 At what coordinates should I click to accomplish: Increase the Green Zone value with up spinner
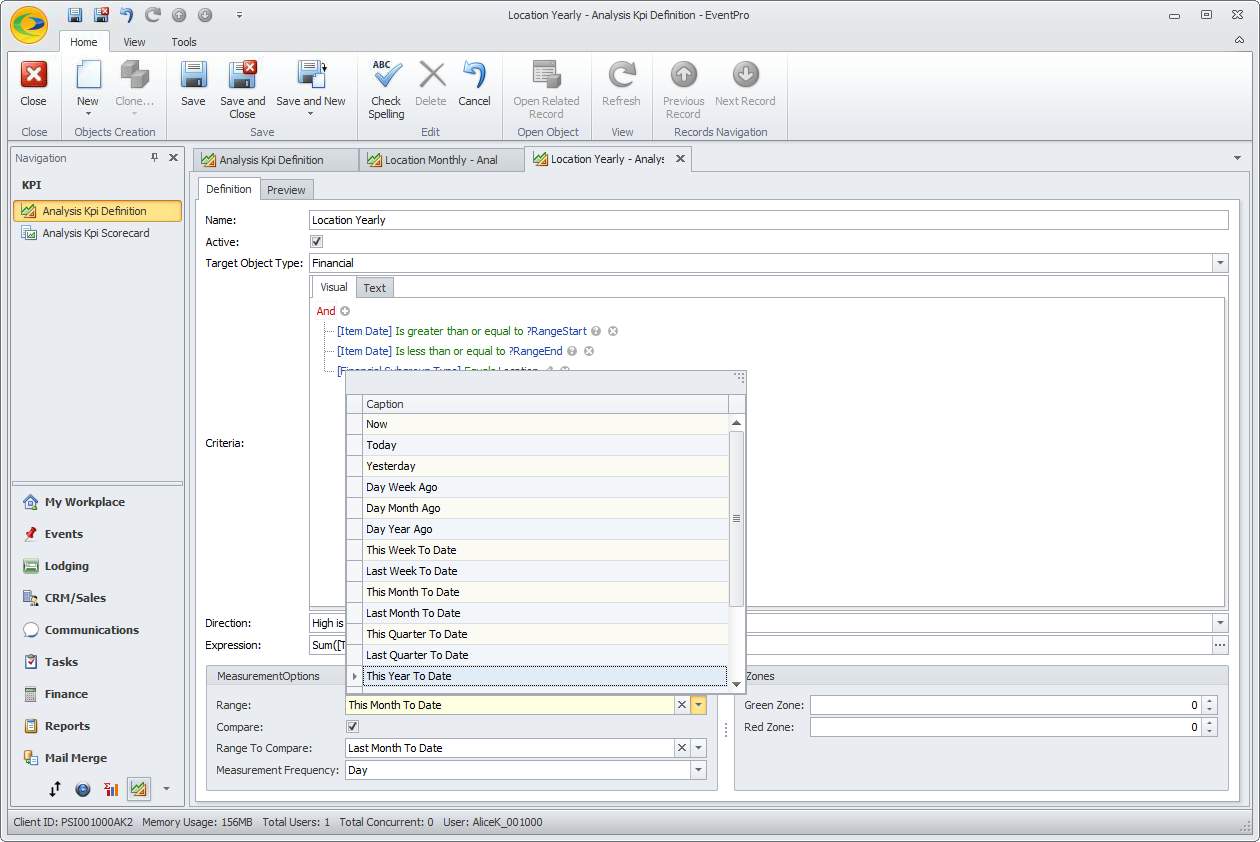click(1210, 701)
